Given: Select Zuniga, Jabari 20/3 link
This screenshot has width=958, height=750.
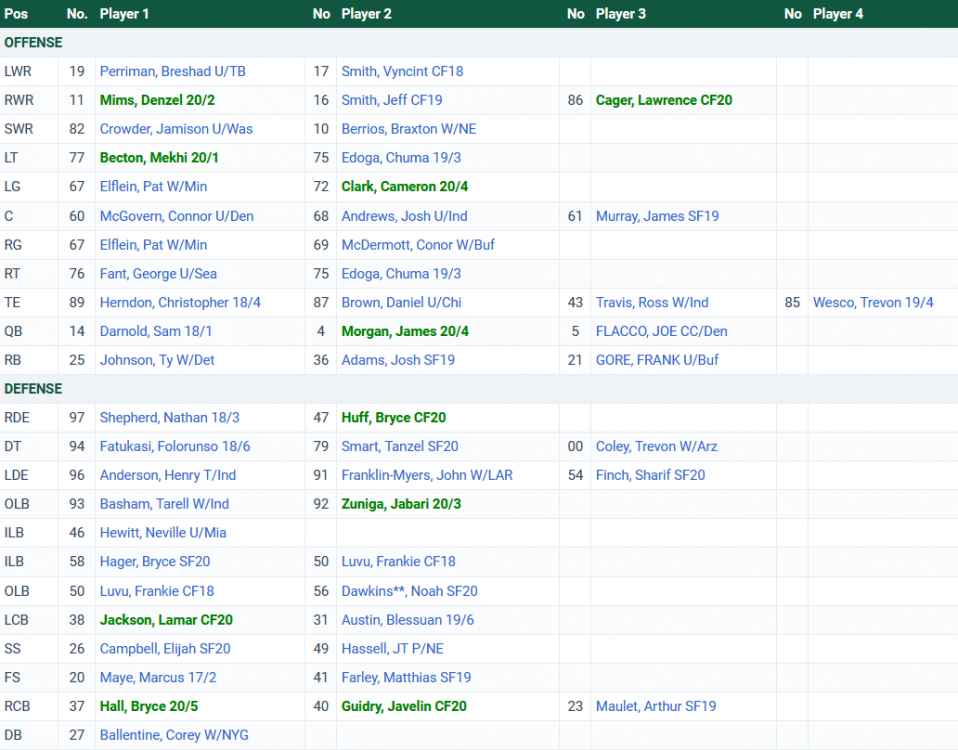Looking at the screenshot, I should [401, 504].
